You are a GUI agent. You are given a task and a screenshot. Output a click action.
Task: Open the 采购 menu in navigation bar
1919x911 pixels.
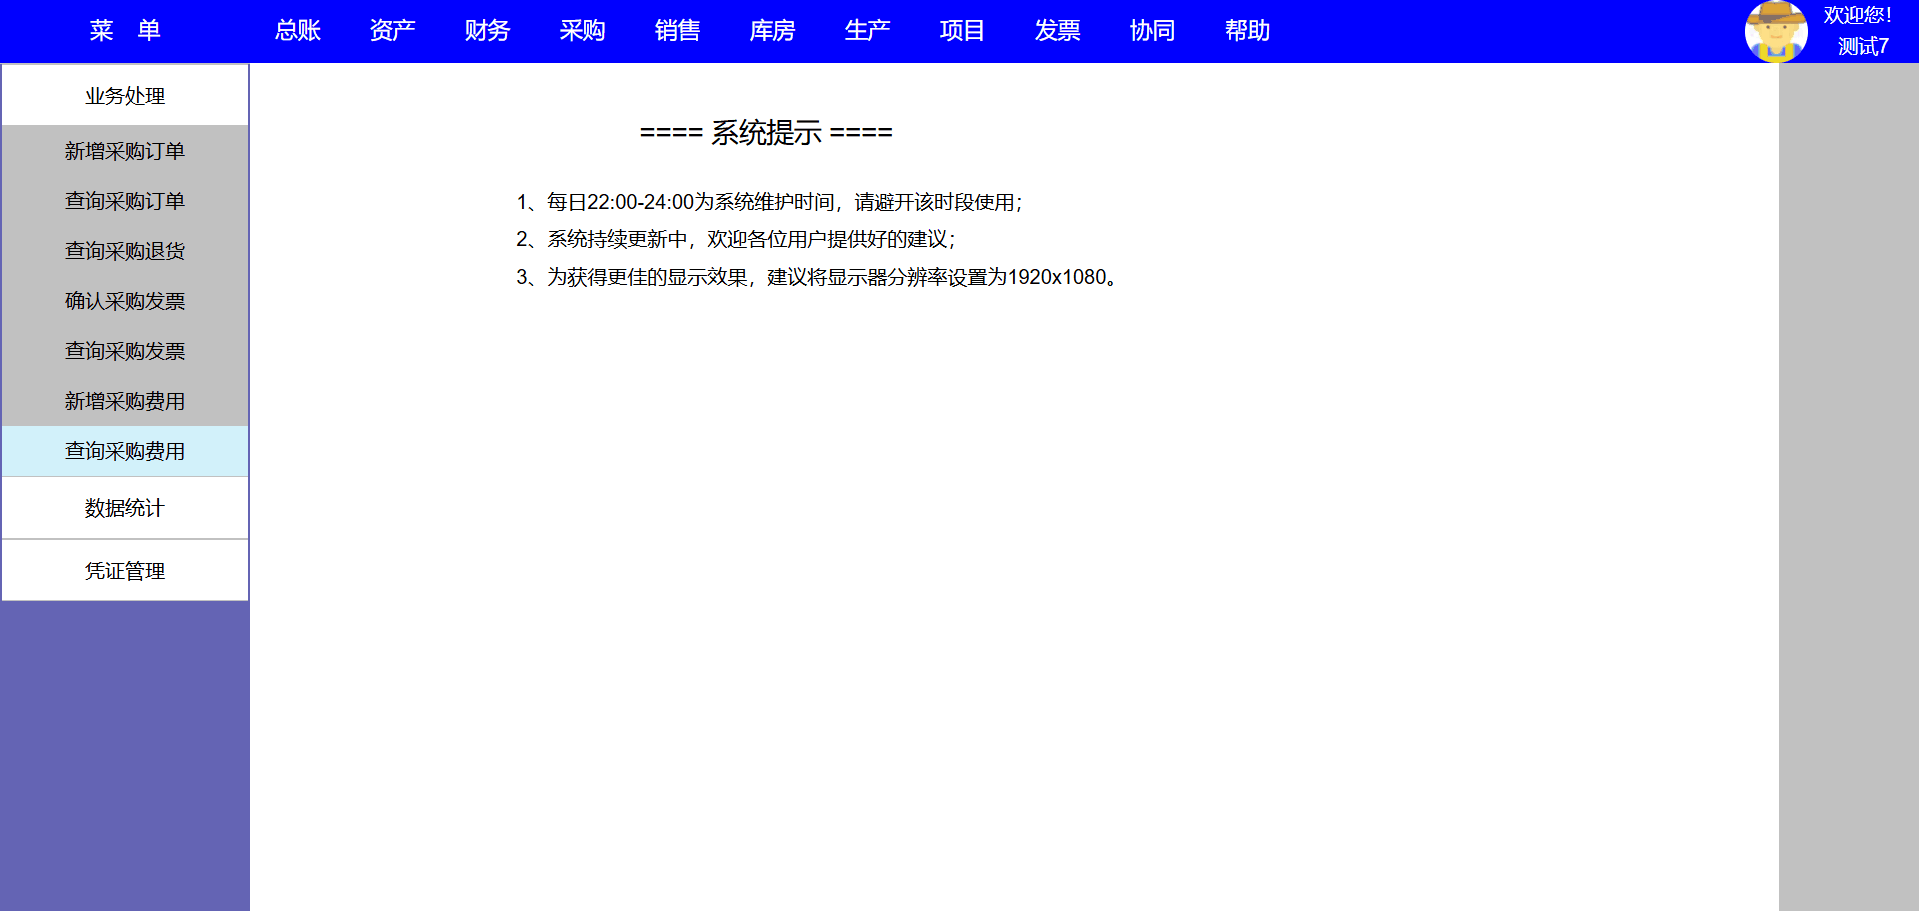(x=582, y=31)
